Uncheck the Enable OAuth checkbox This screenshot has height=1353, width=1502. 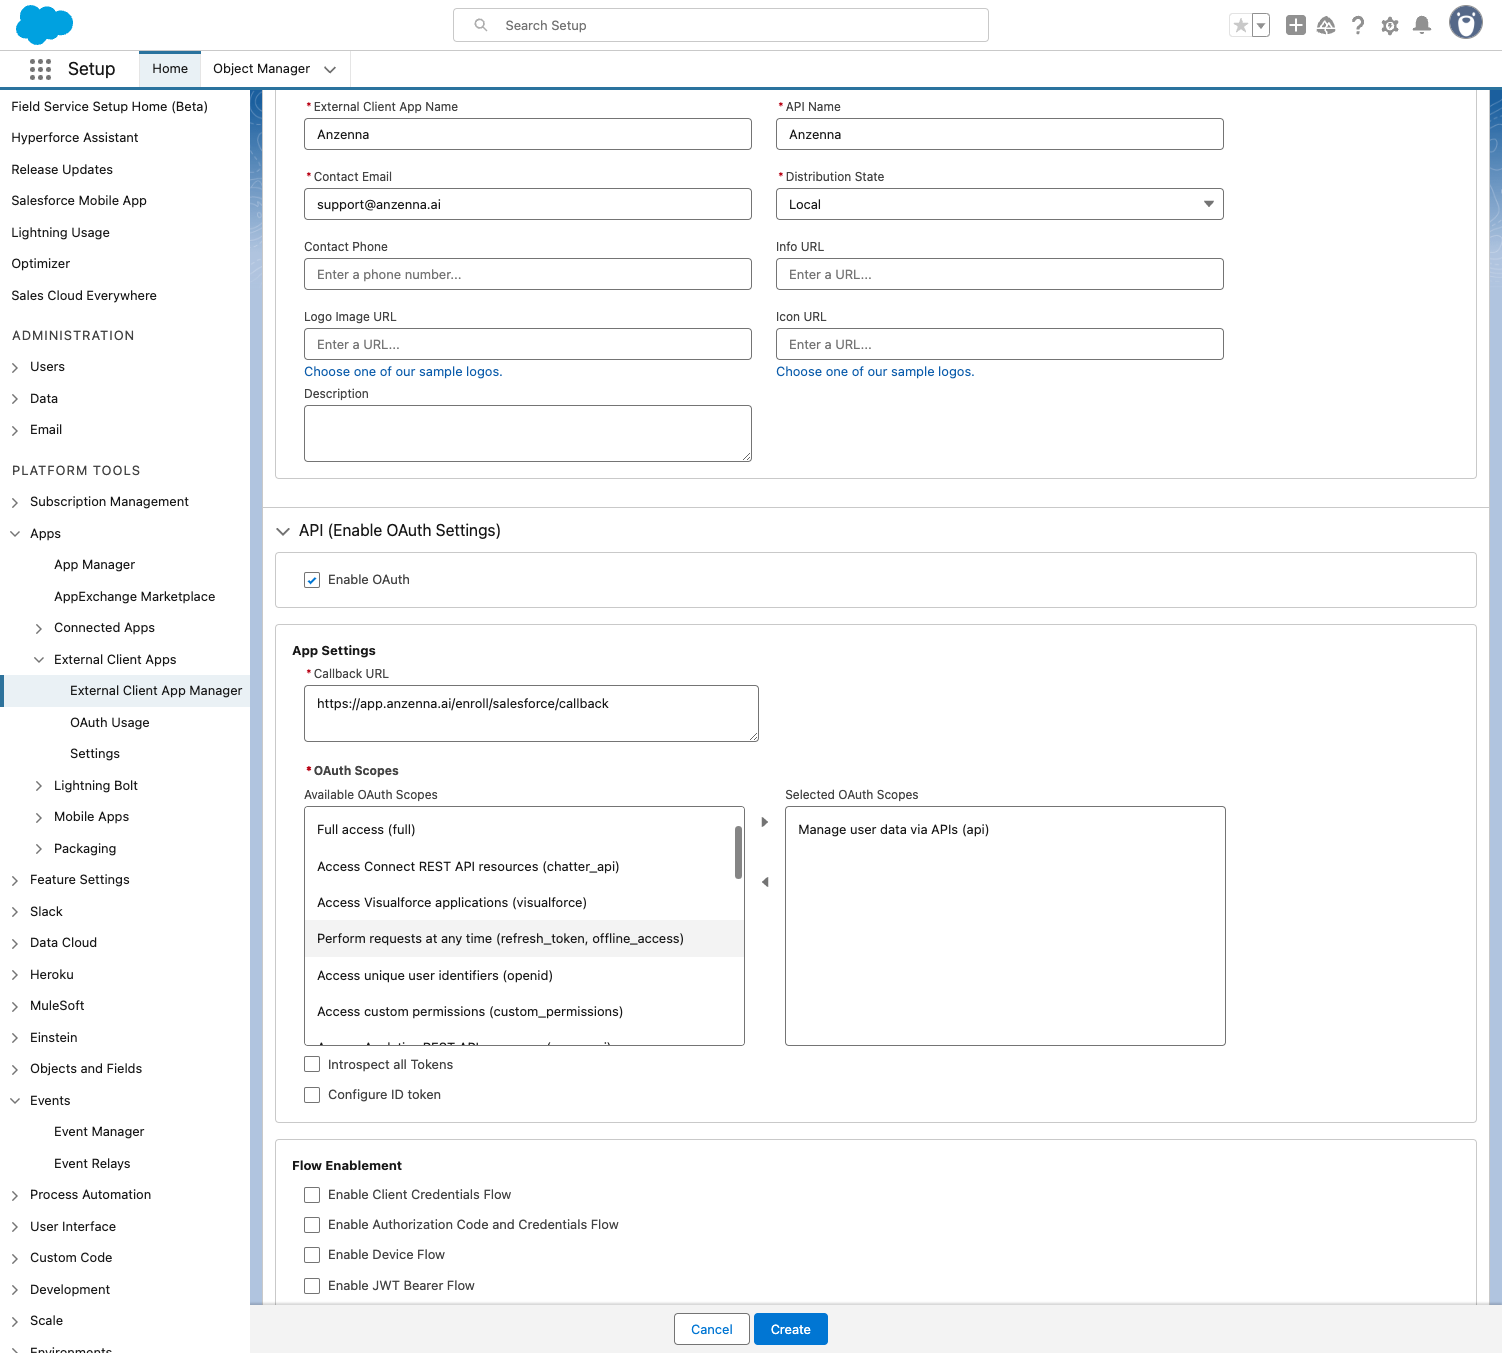312,580
